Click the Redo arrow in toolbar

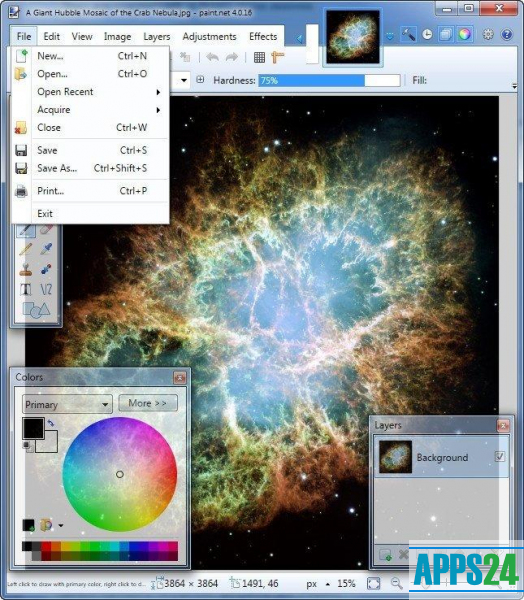click(232, 57)
